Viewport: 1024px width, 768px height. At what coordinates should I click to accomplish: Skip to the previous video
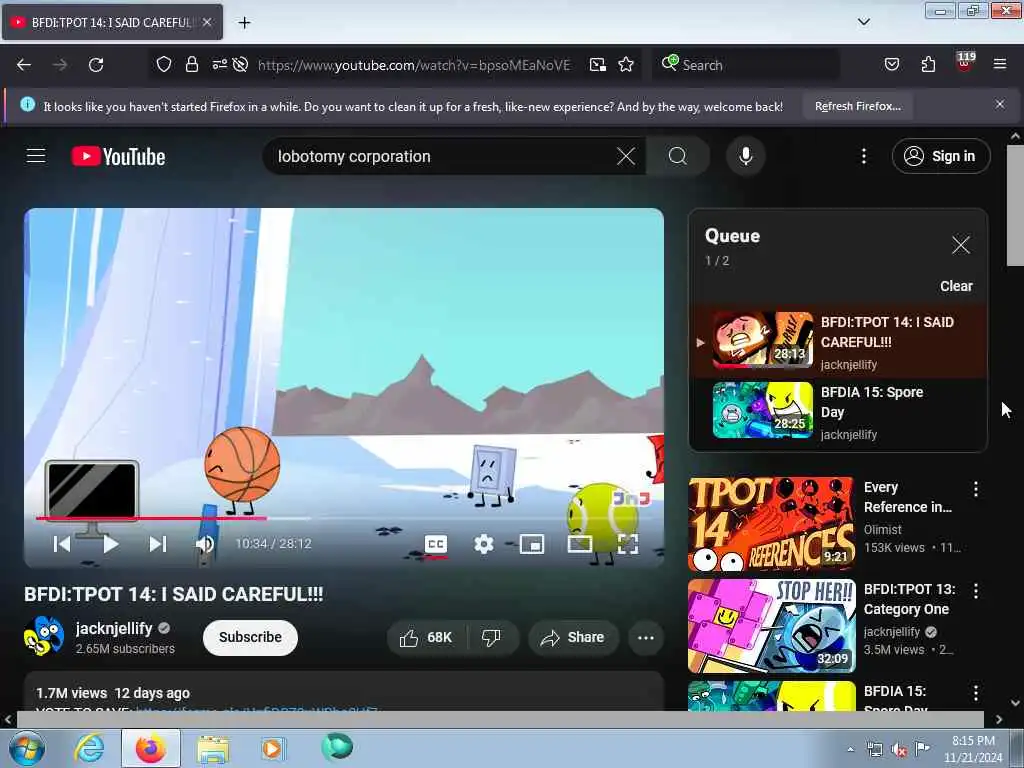(62, 543)
